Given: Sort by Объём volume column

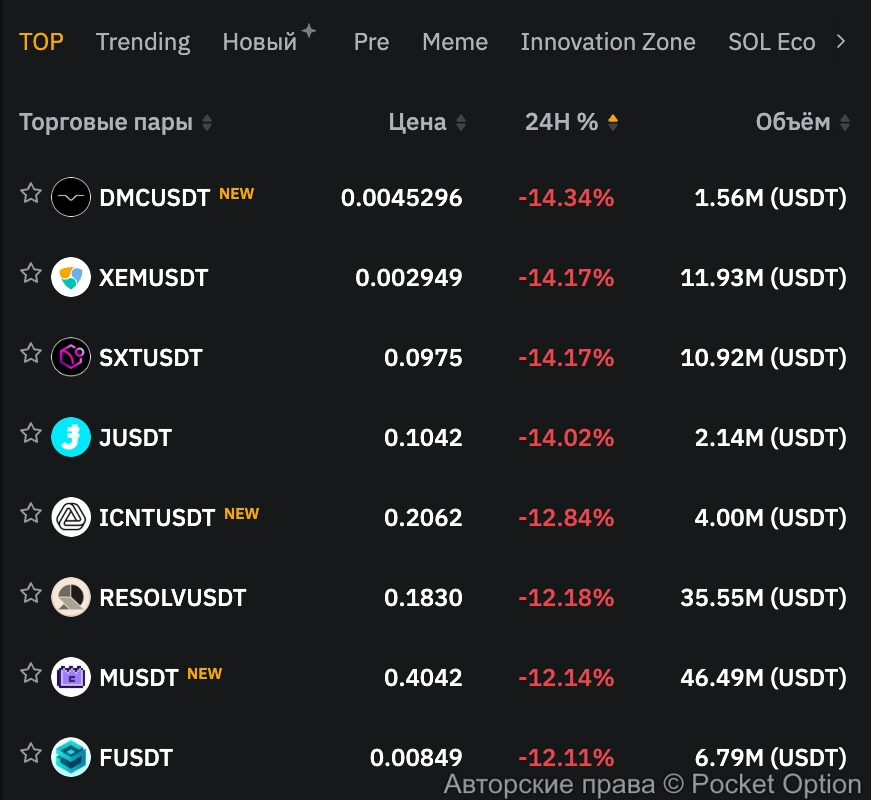Looking at the screenshot, I should click(845, 123).
